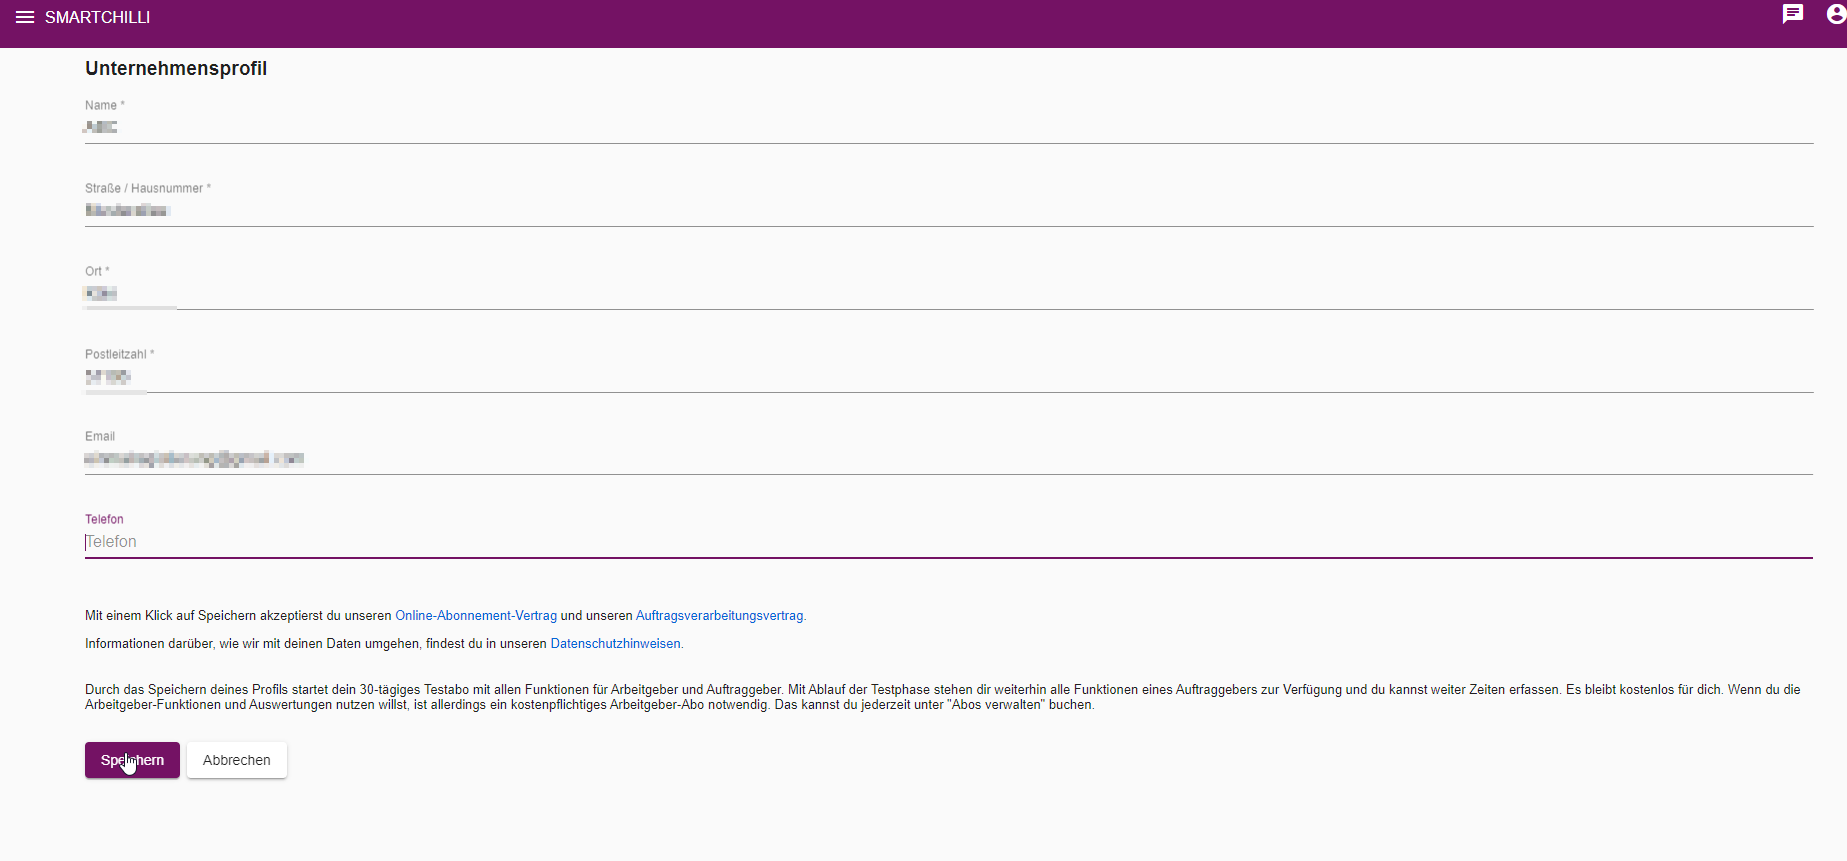The height and width of the screenshot is (861, 1847).
Task: Open the Auftragsverarbeitungsvertrag link
Action: tap(720, 616)
